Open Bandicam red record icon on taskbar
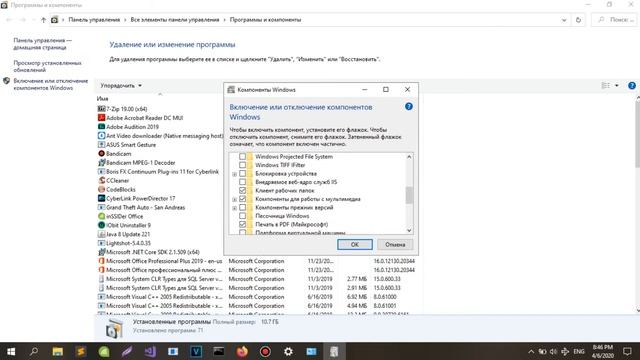The height and width of the screenshot is (360, 640). [x=265, y=351]
